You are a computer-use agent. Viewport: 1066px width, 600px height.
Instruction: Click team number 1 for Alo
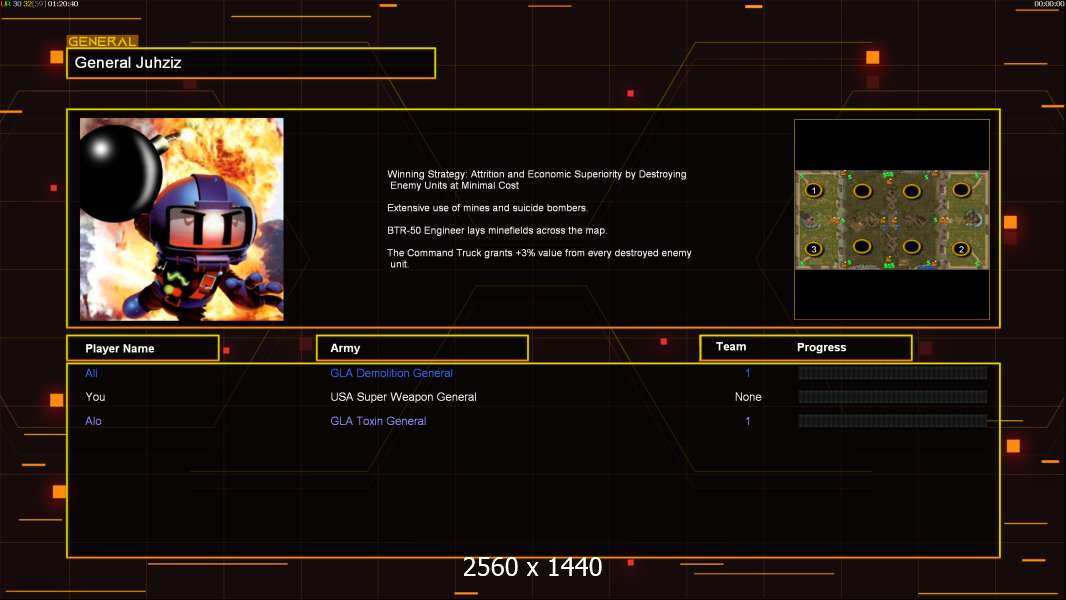pyautogui.click(x=748, y=421)
